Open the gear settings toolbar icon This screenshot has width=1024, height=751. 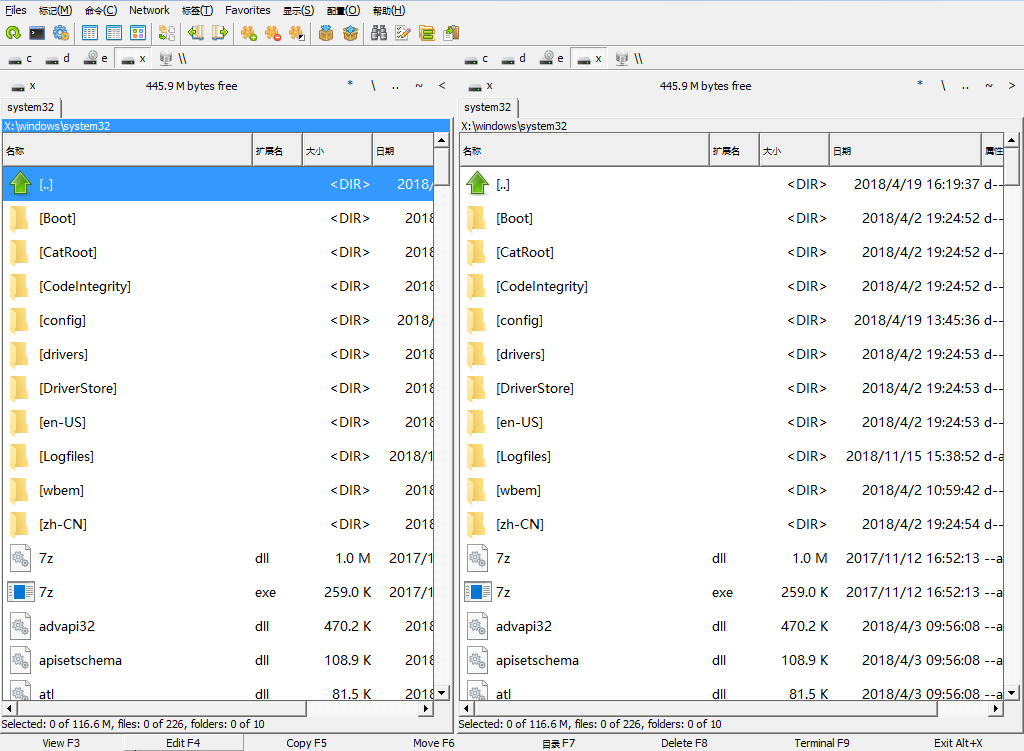pos(61,33)
